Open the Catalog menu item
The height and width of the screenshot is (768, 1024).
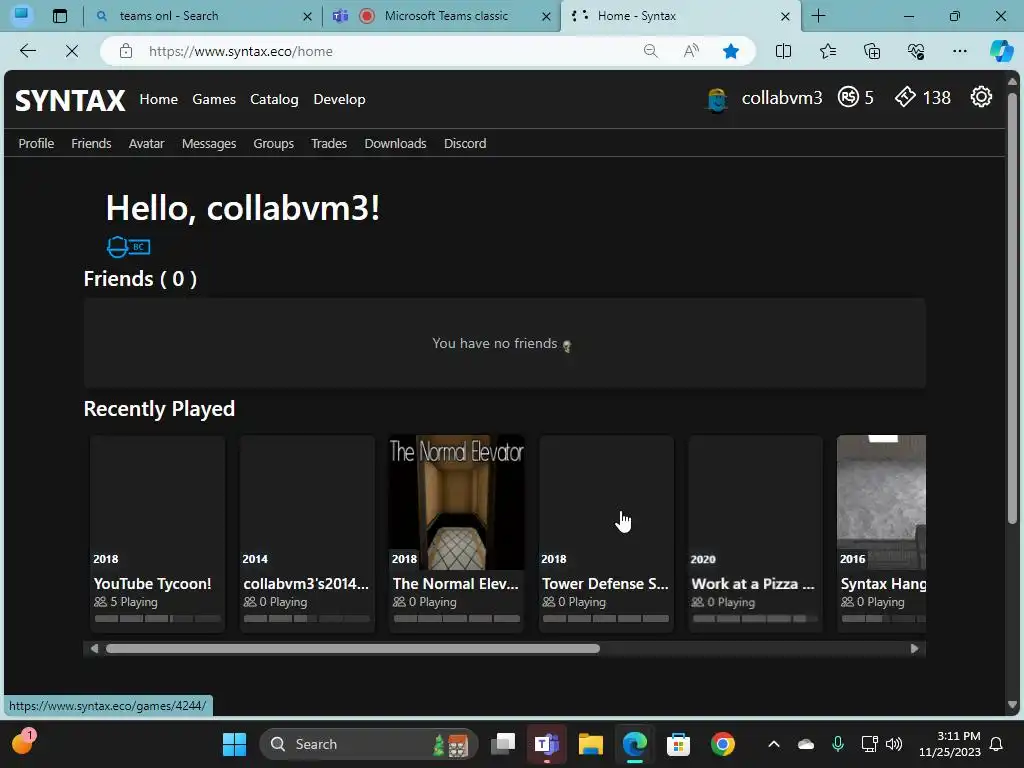(274, 99)
